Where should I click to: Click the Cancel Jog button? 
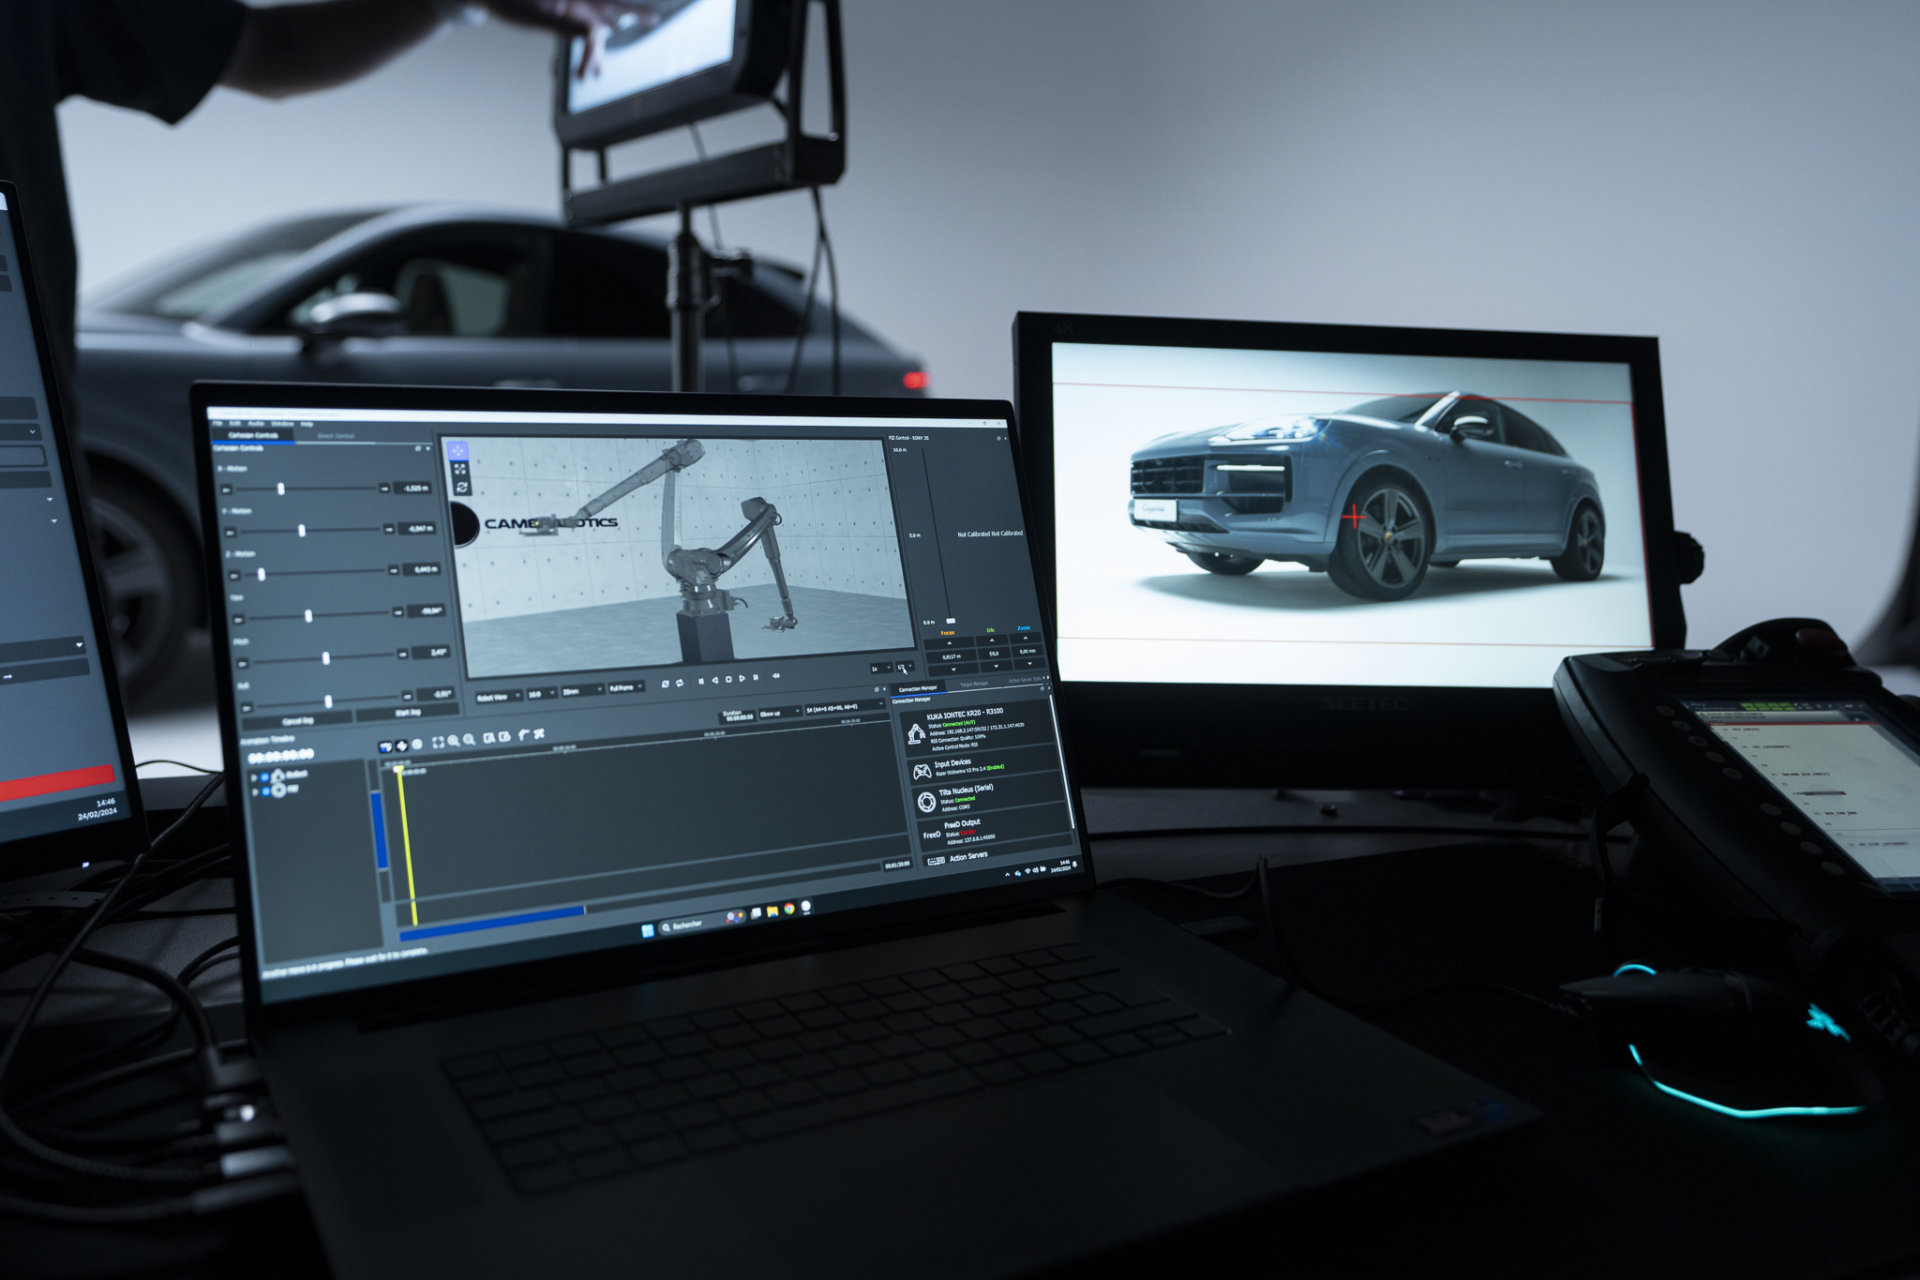click(x=297, y=720)
